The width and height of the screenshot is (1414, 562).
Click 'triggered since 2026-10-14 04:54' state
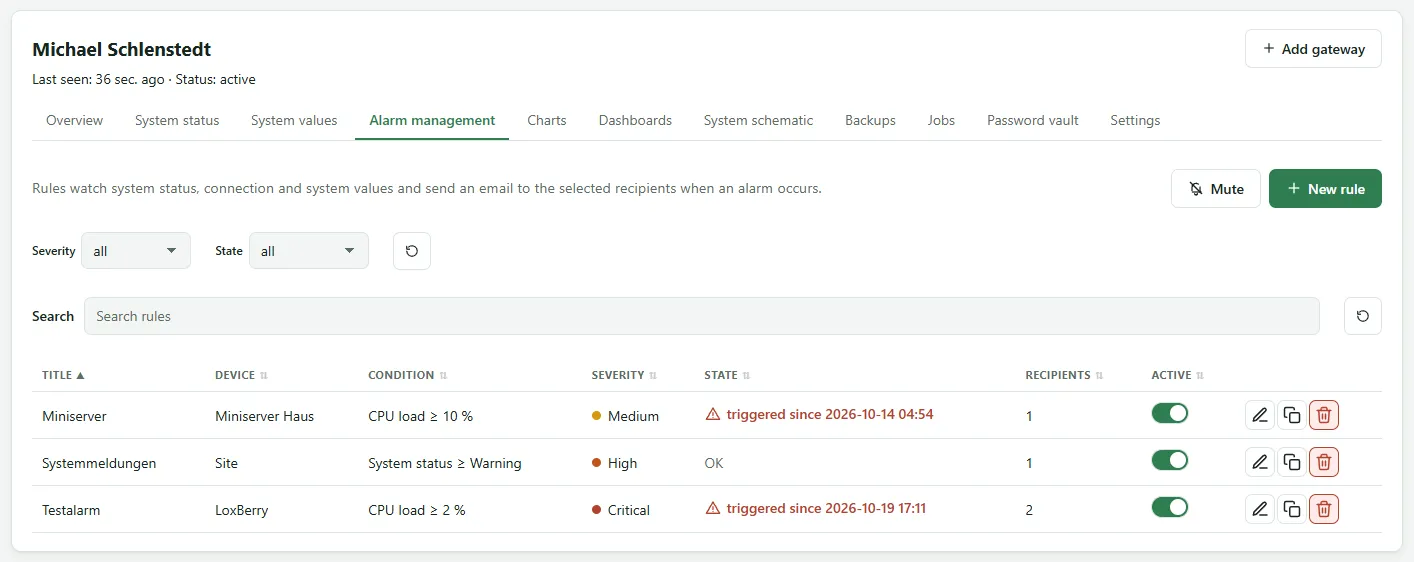(830, 414)
